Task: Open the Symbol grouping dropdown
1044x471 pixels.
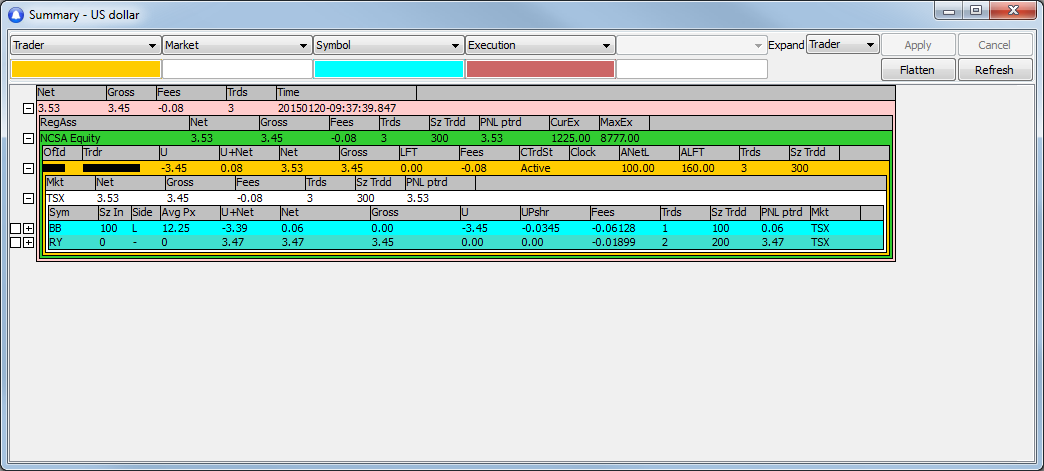Action: click(388, 45)
